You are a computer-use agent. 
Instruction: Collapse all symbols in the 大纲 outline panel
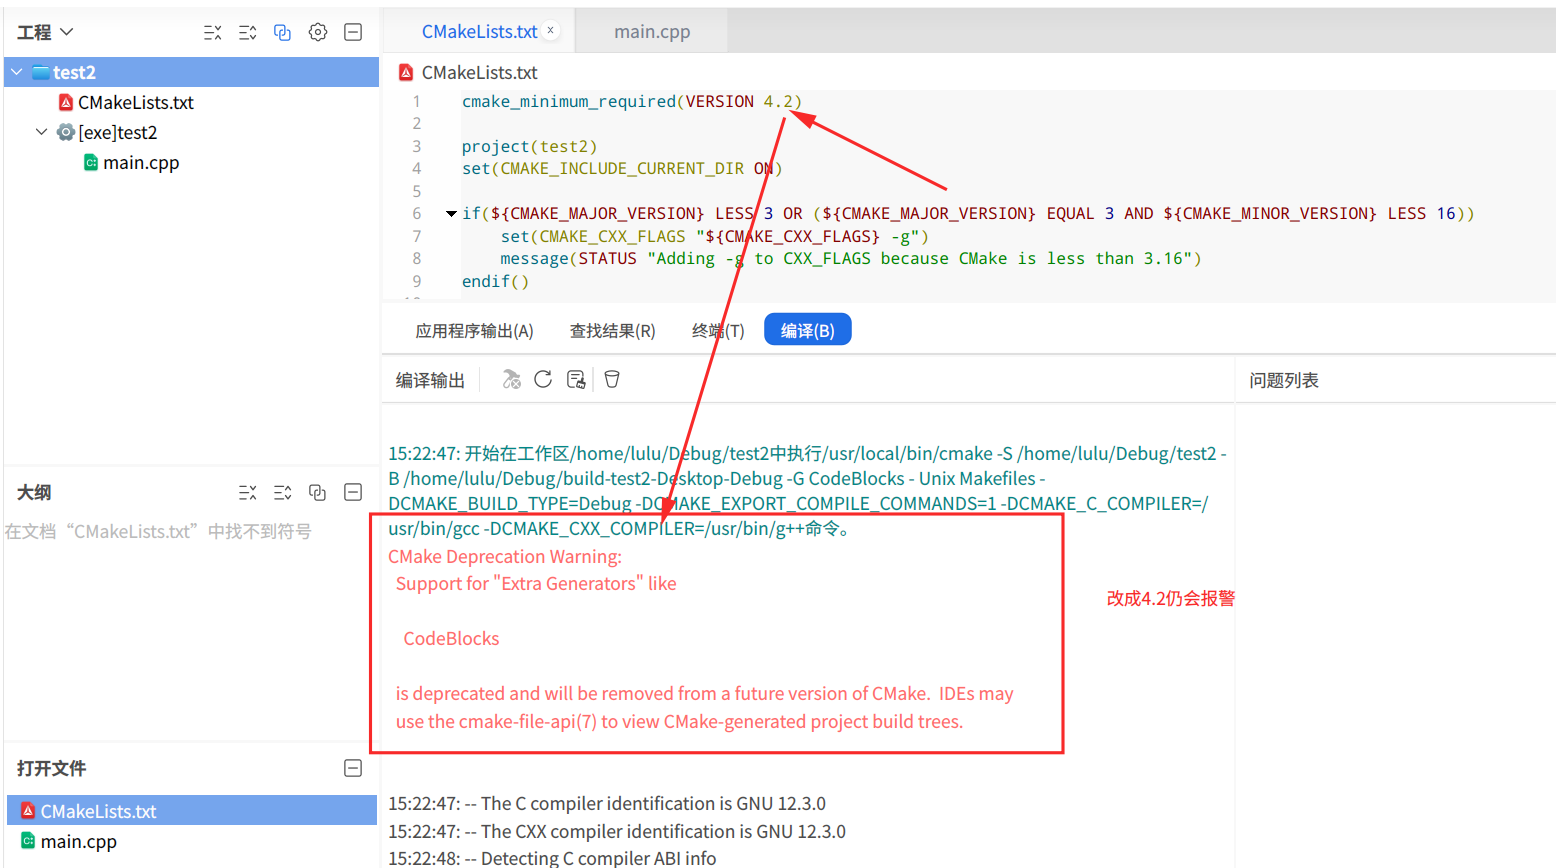248,492
